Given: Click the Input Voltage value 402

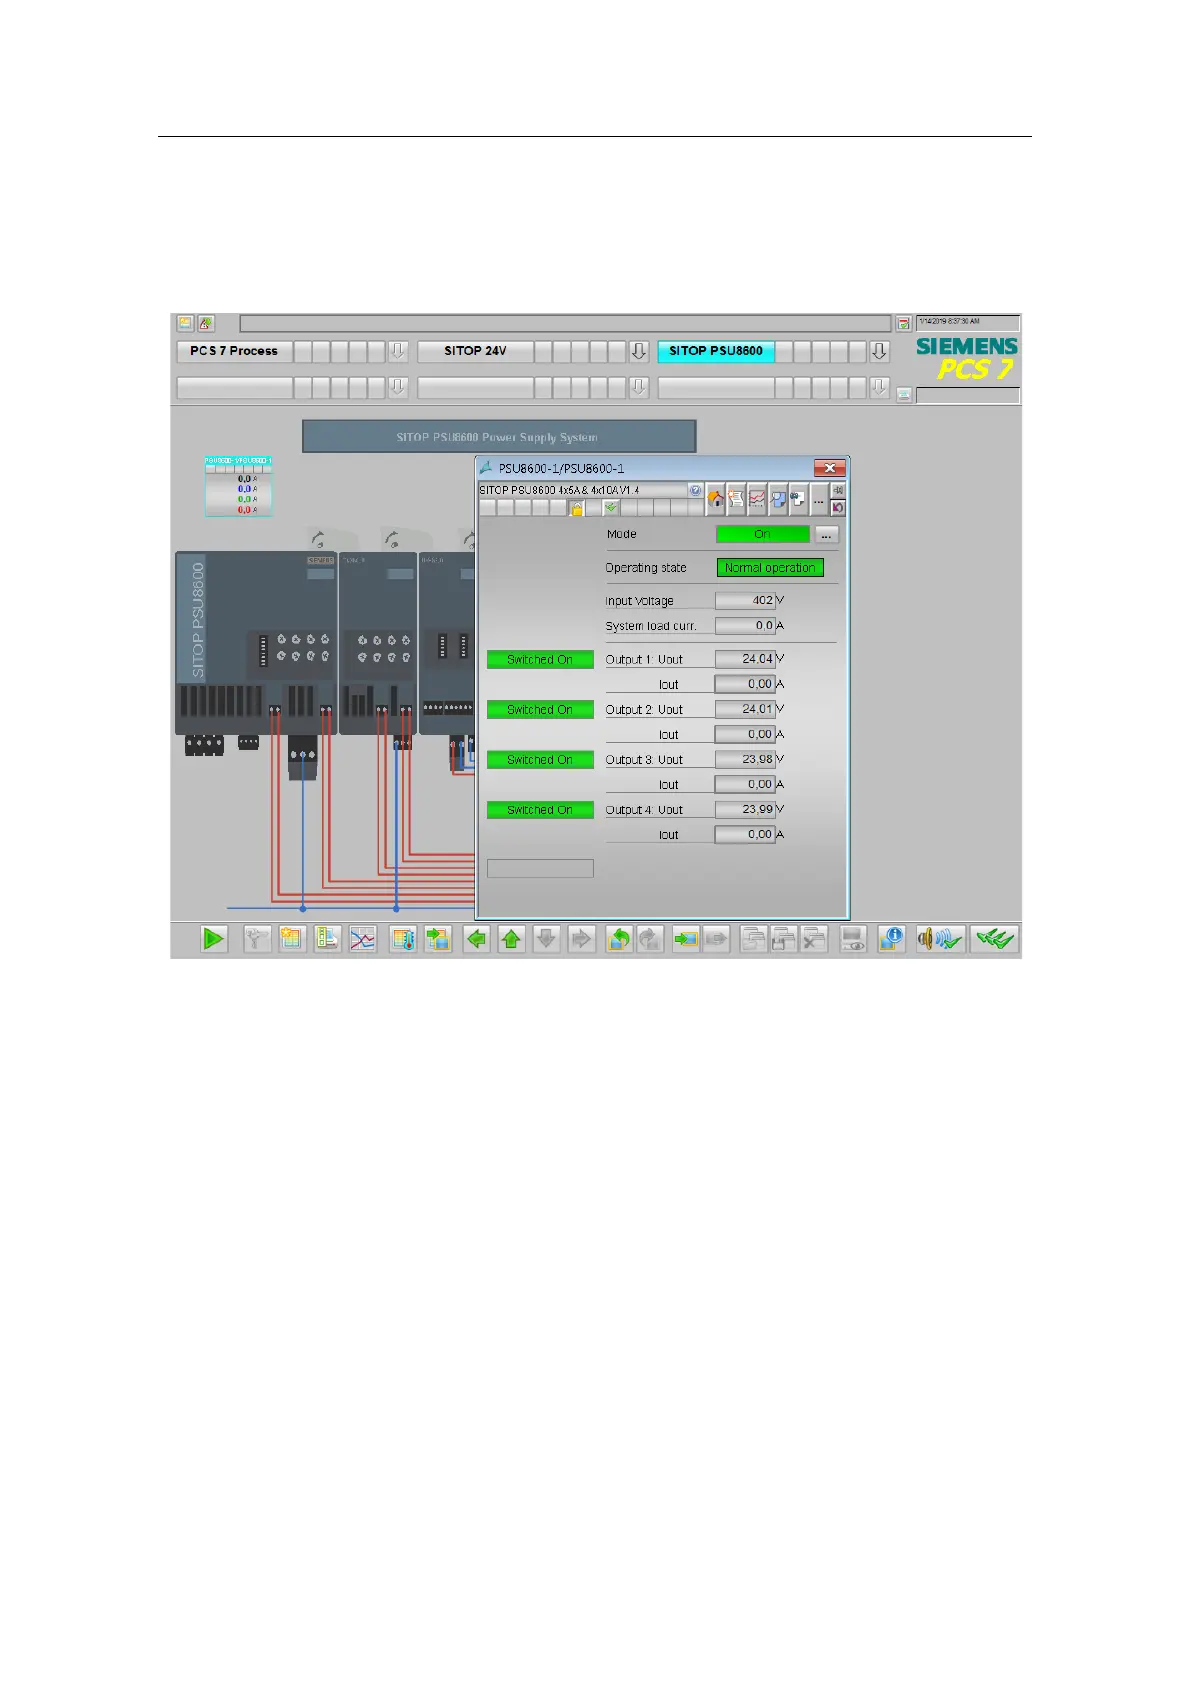Looking at the screenshot, I should tap(745, 600).
